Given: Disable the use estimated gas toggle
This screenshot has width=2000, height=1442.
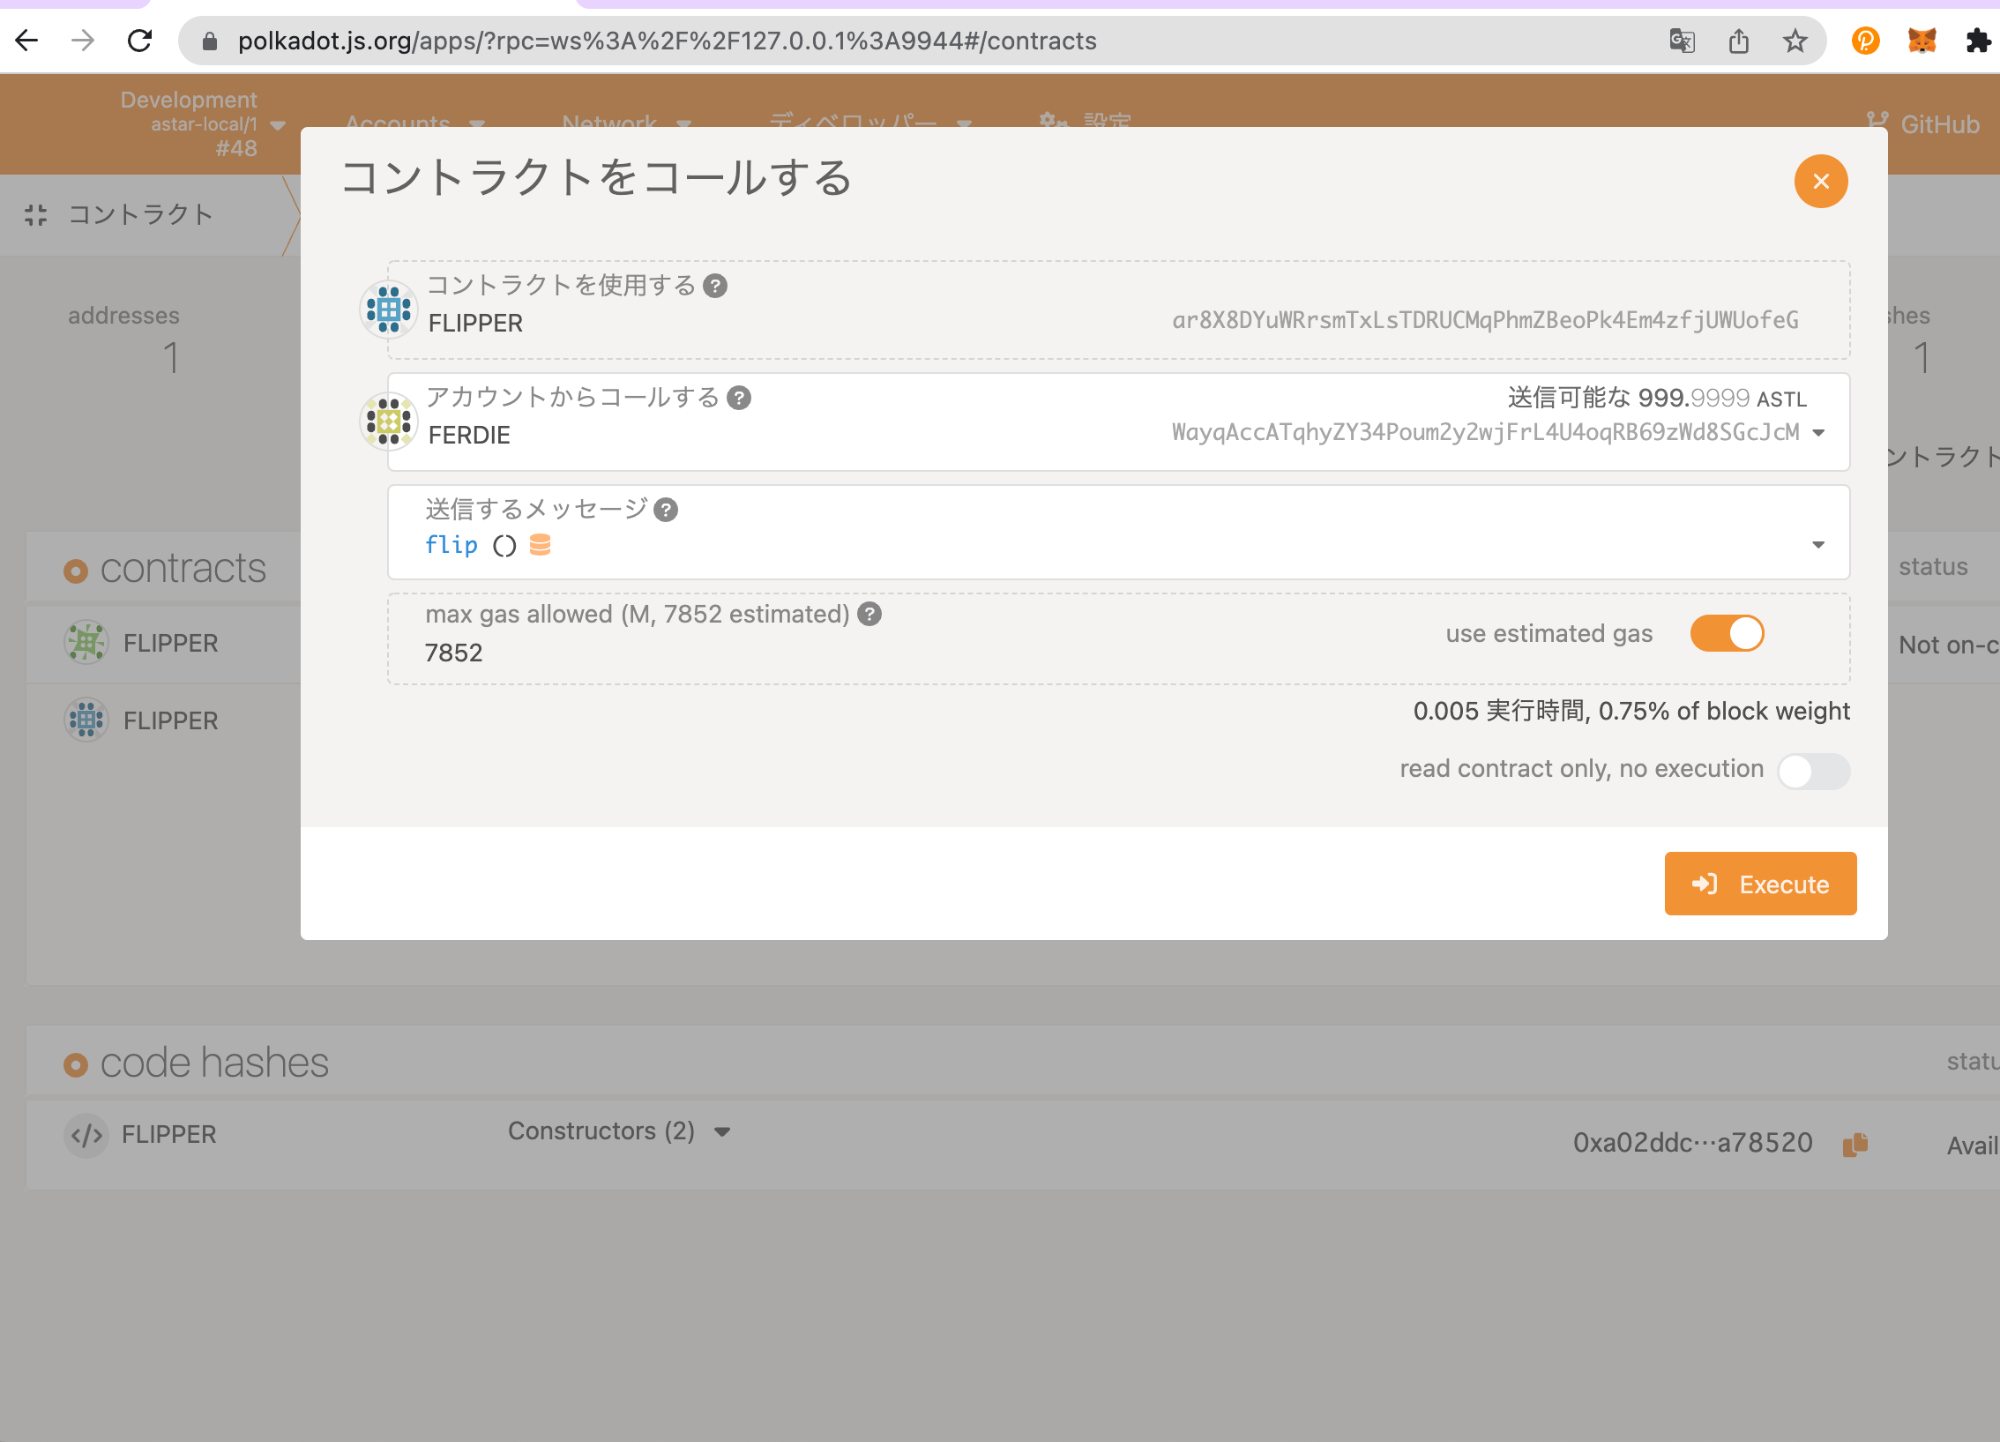Looking at the screenshot, I should click(x=1727, y=634).
